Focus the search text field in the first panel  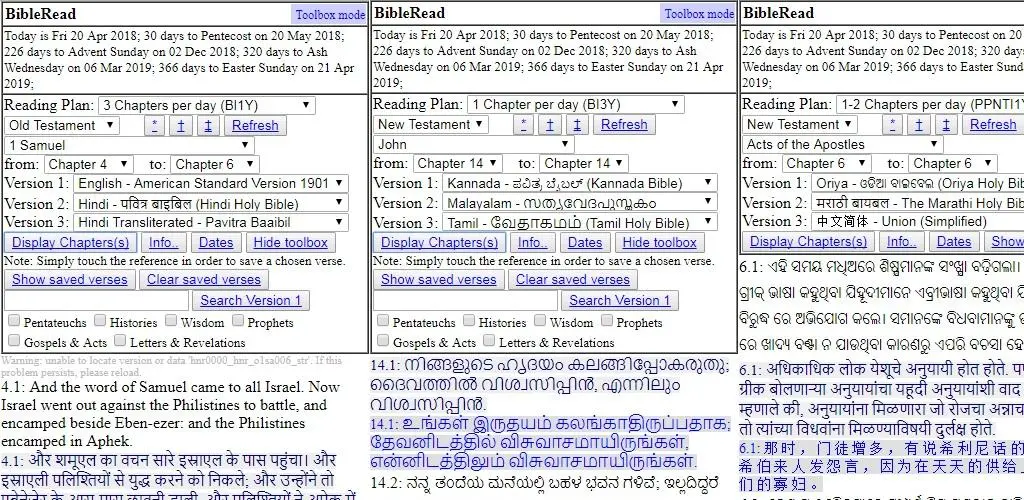point(97,300)
